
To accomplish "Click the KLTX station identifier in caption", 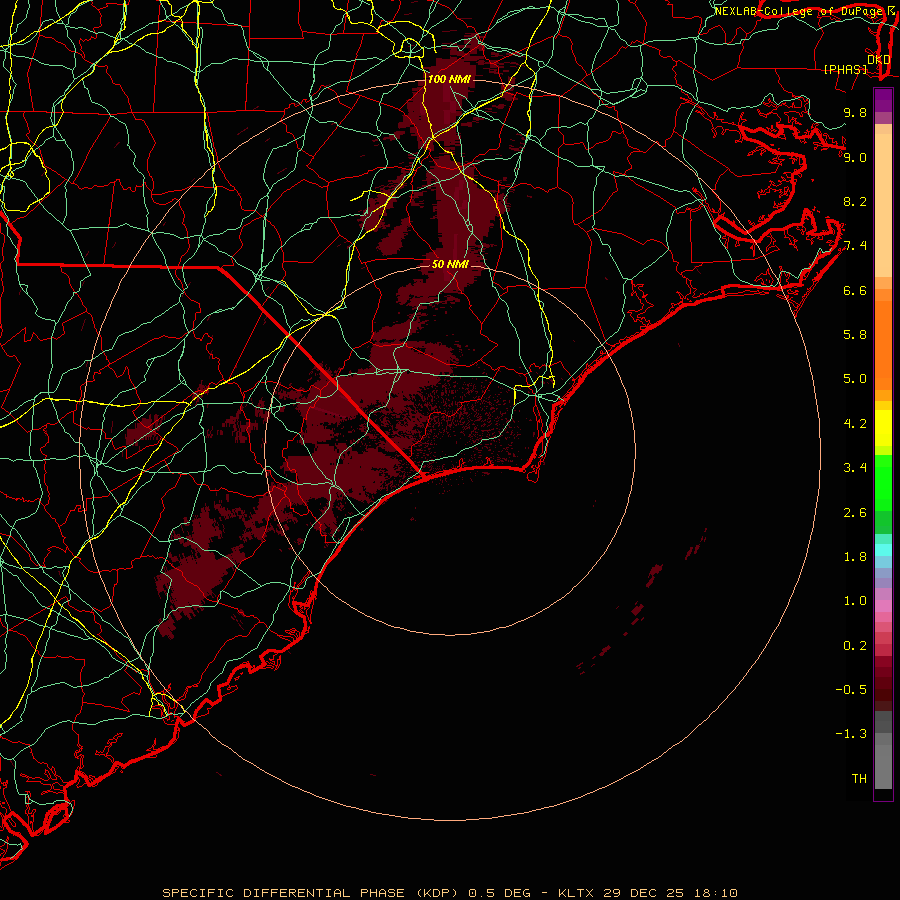I will [576, 893].
